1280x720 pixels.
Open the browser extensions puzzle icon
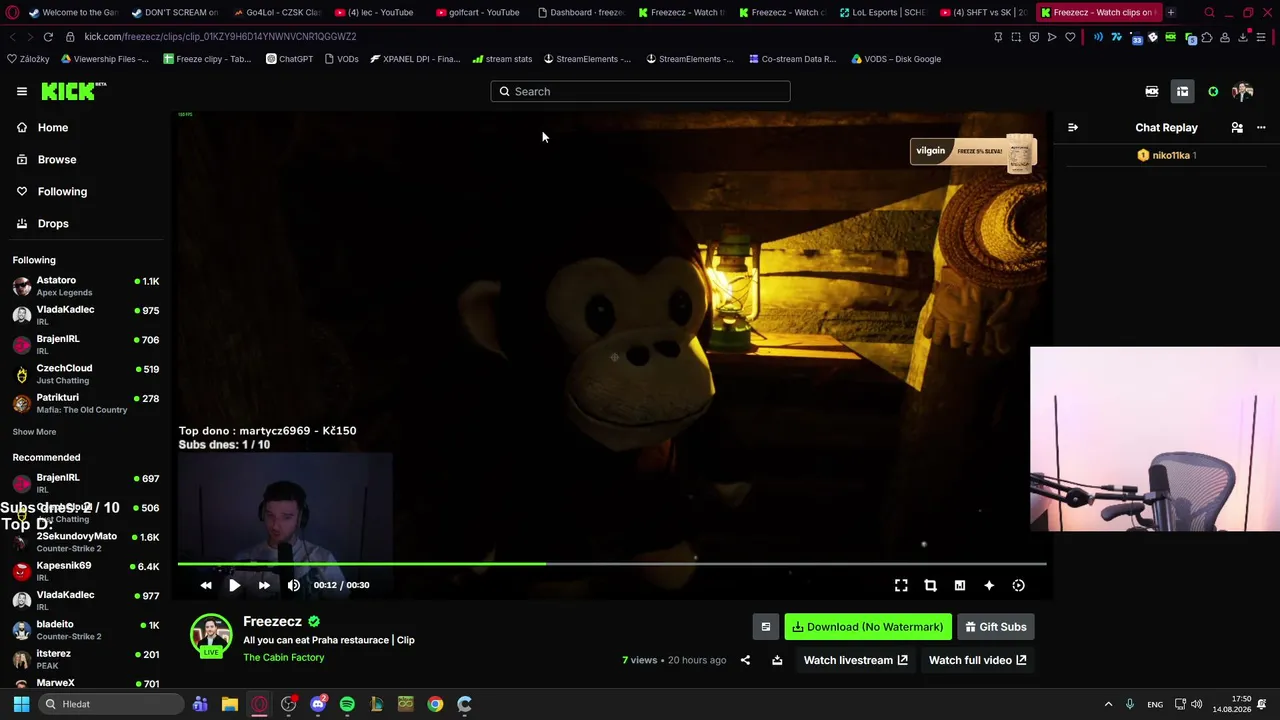tap(1207, 38)
